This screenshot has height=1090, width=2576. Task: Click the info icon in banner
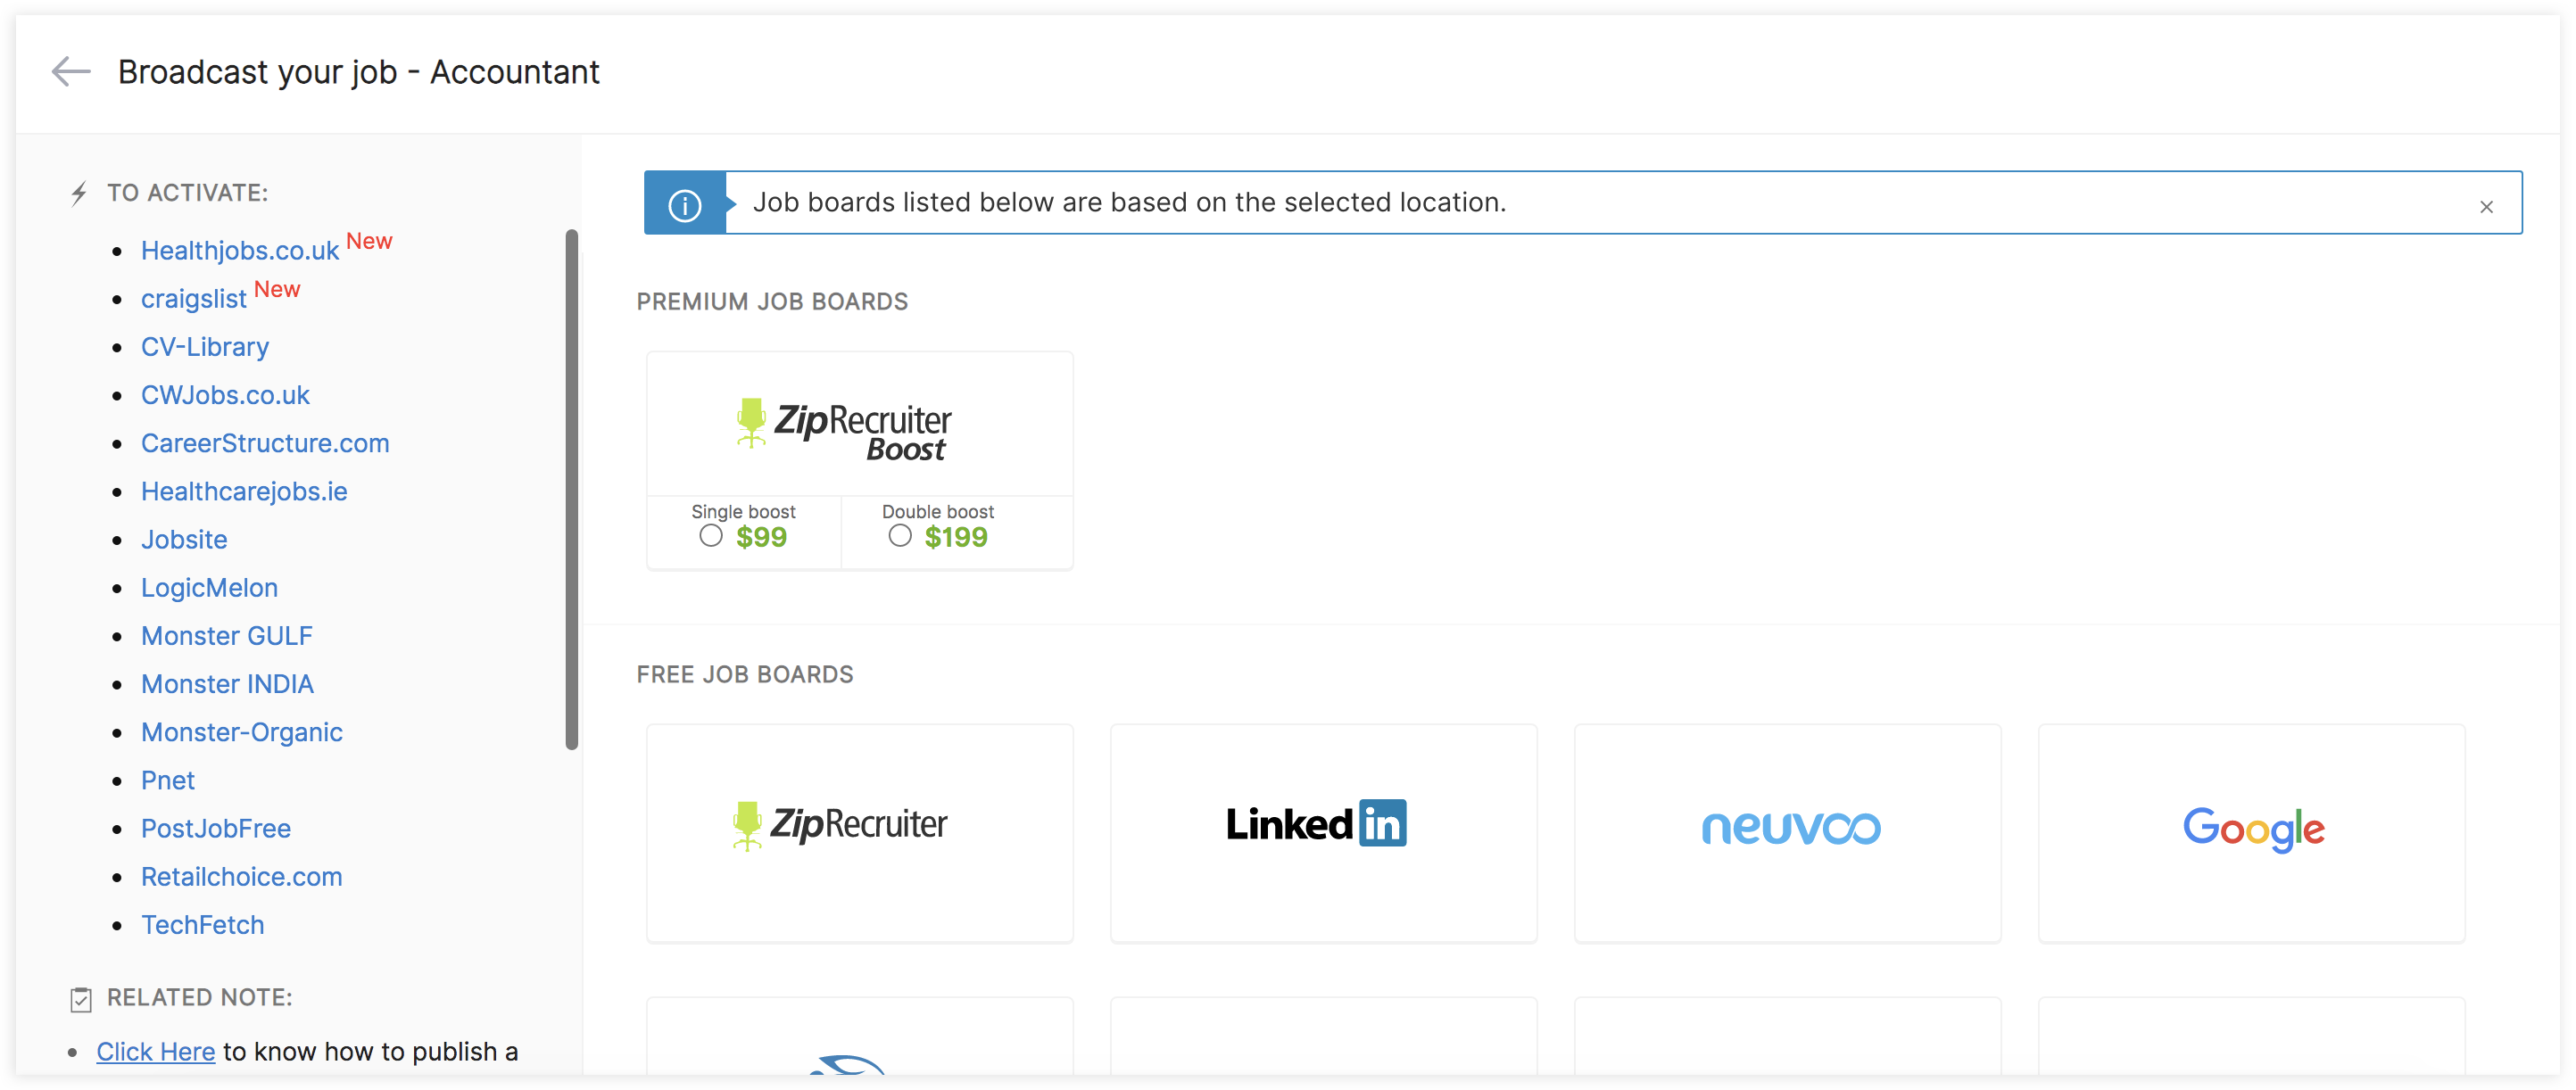pyautogui.click(x=684, y=205)
